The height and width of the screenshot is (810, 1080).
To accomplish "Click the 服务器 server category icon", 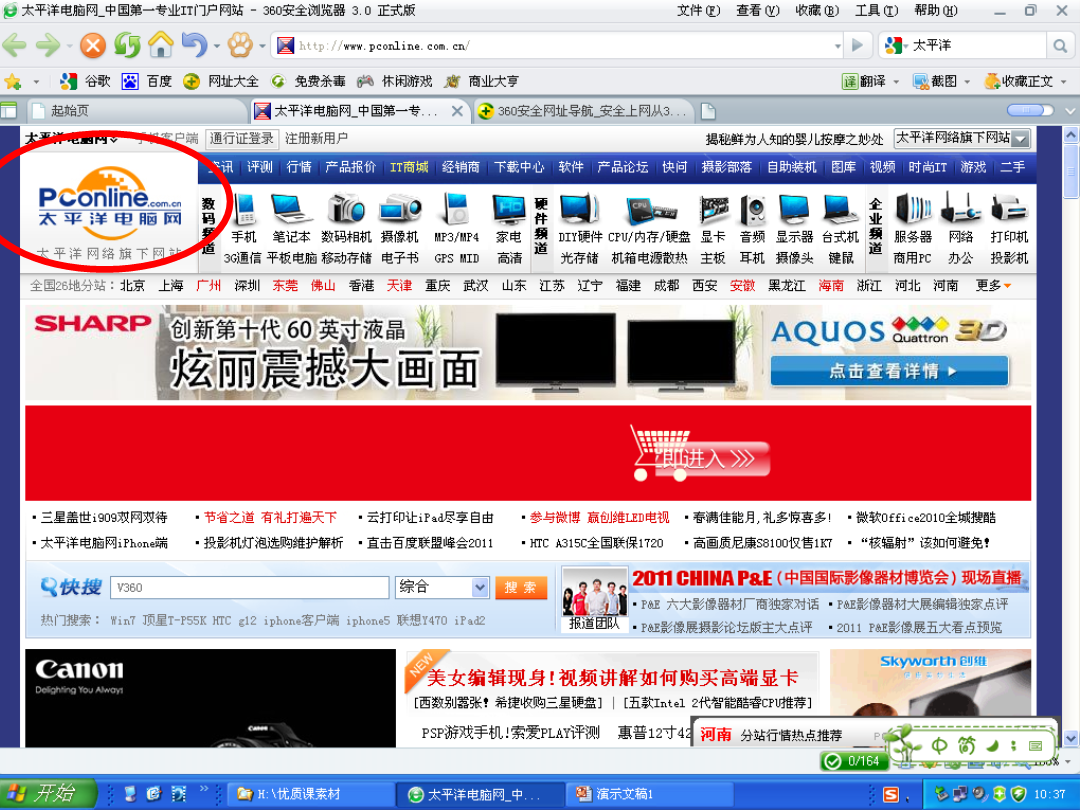I will coord(913,207).
